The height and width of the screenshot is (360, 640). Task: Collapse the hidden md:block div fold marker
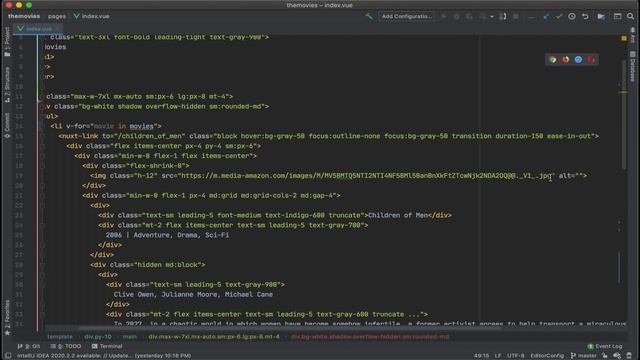[x=42, y=265]
